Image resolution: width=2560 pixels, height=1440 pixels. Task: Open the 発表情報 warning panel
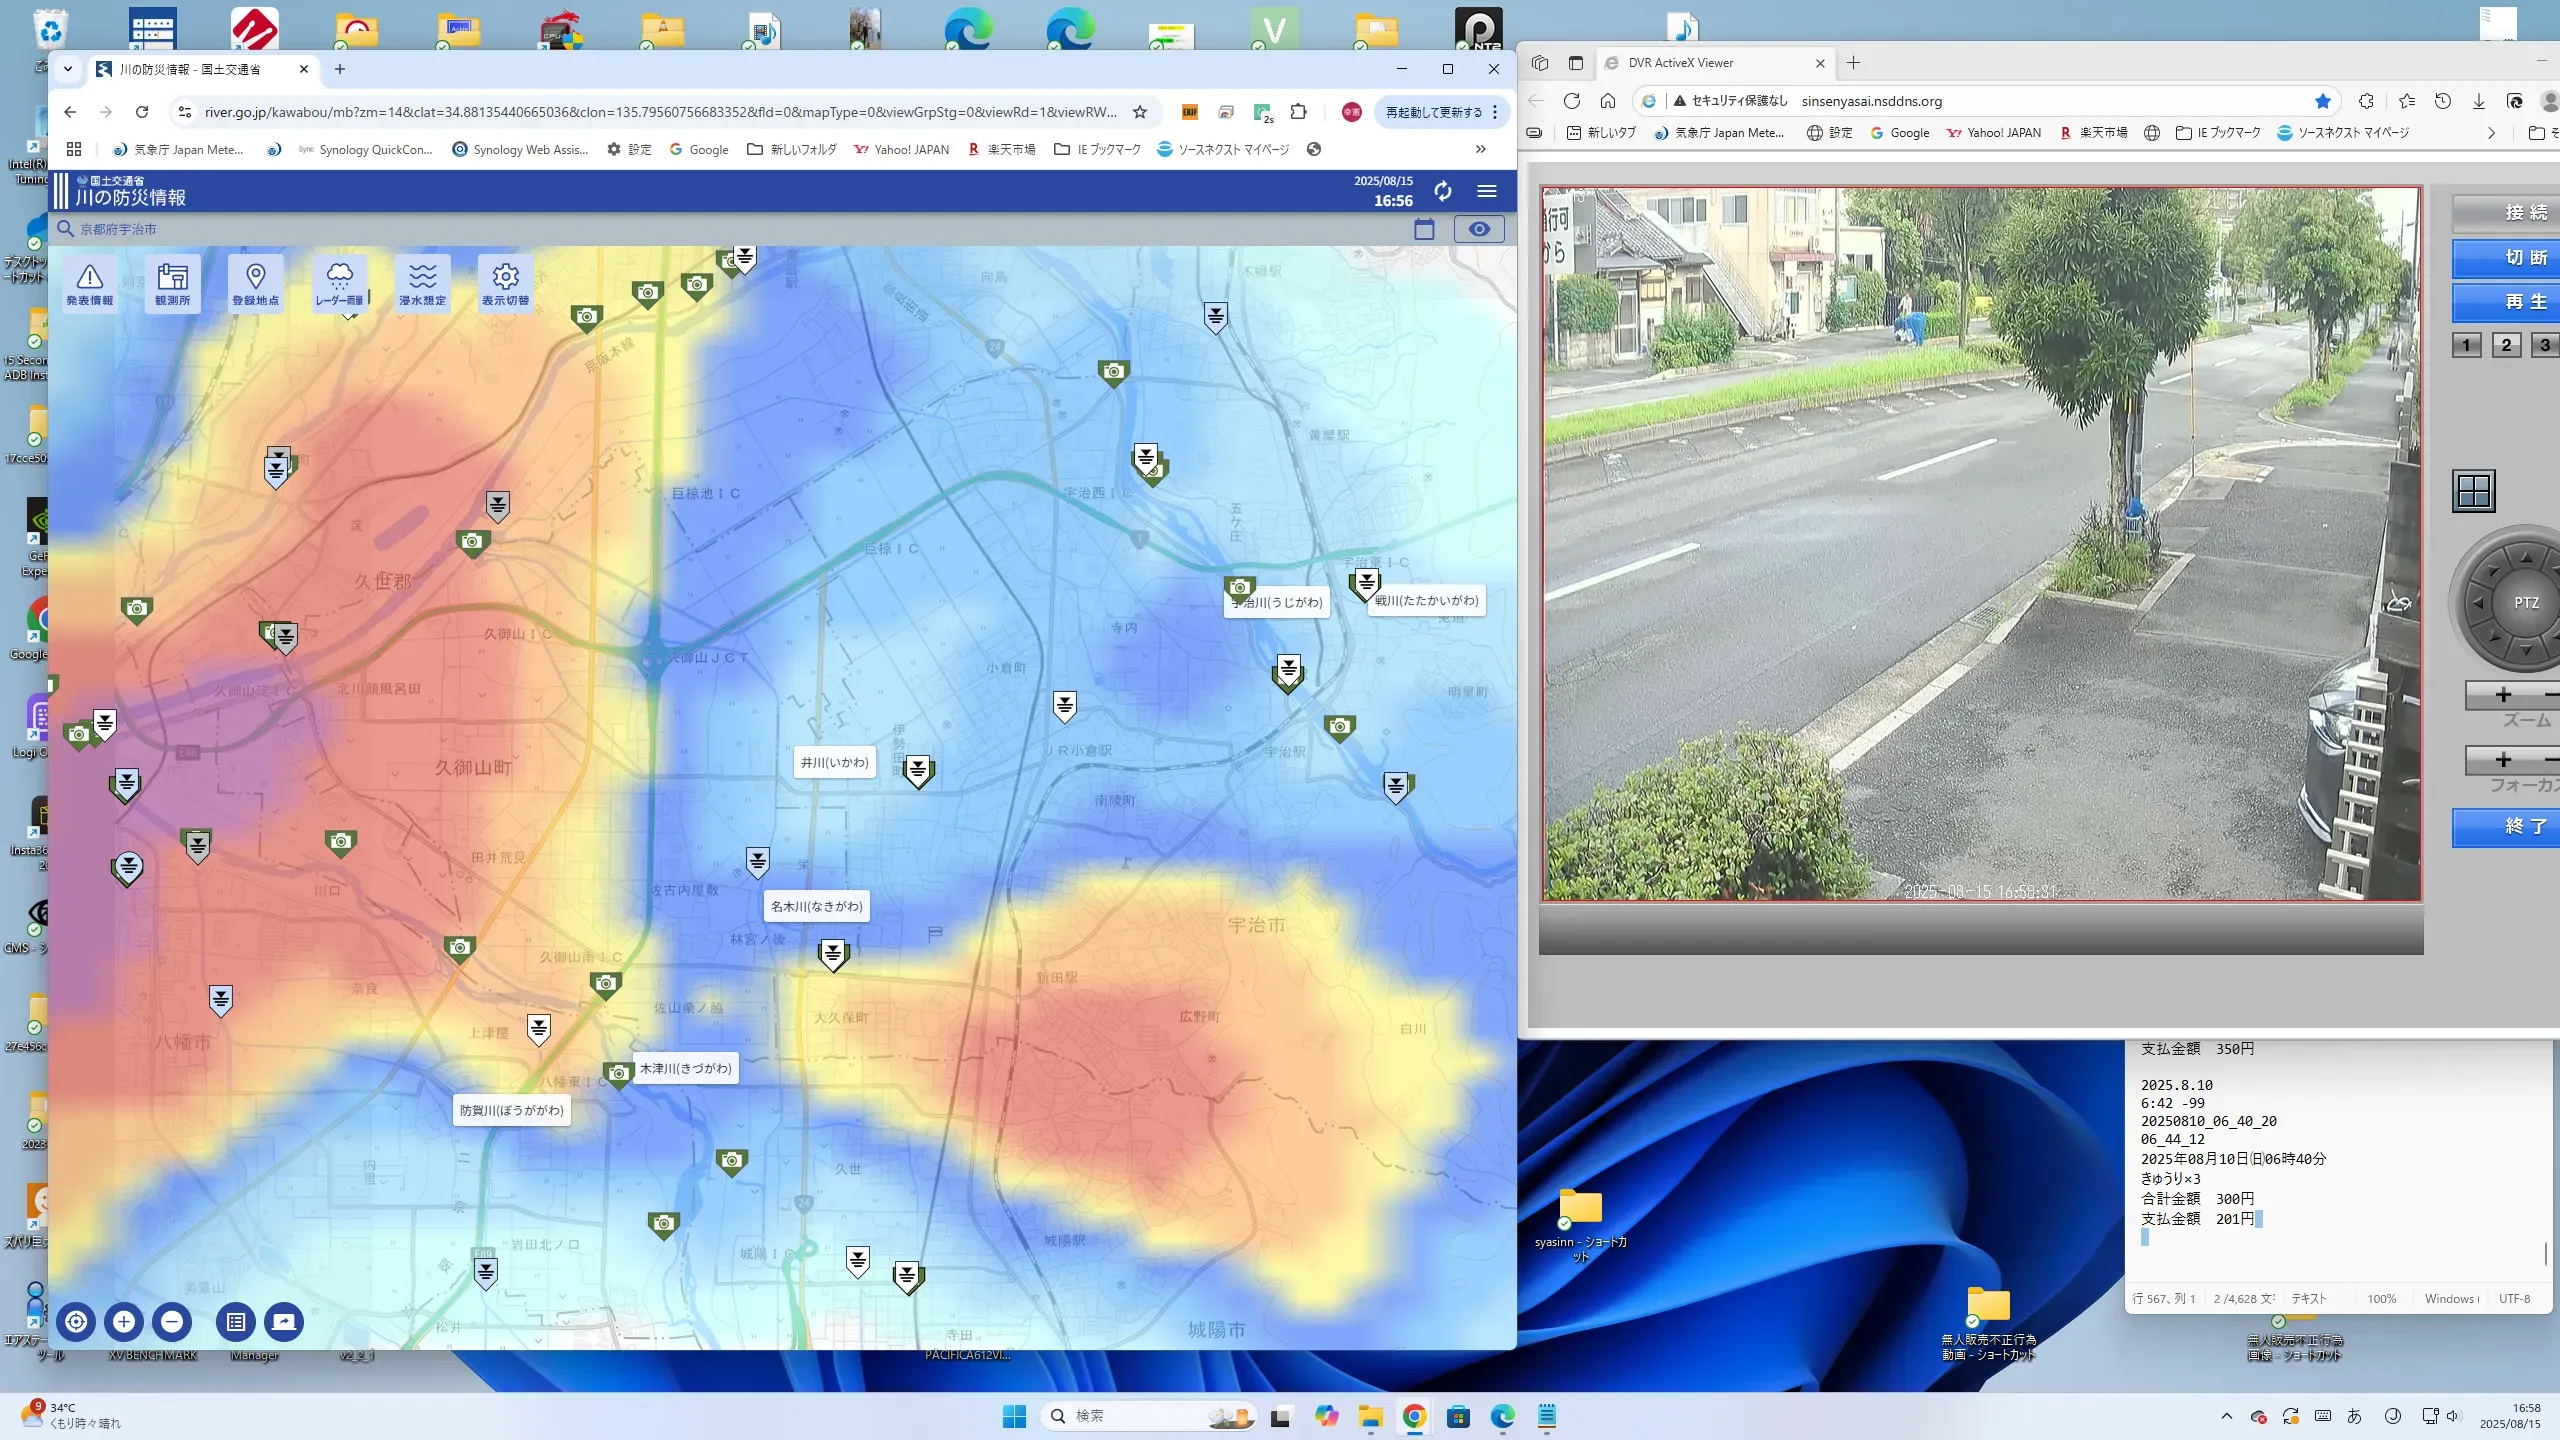click(89, 284)
